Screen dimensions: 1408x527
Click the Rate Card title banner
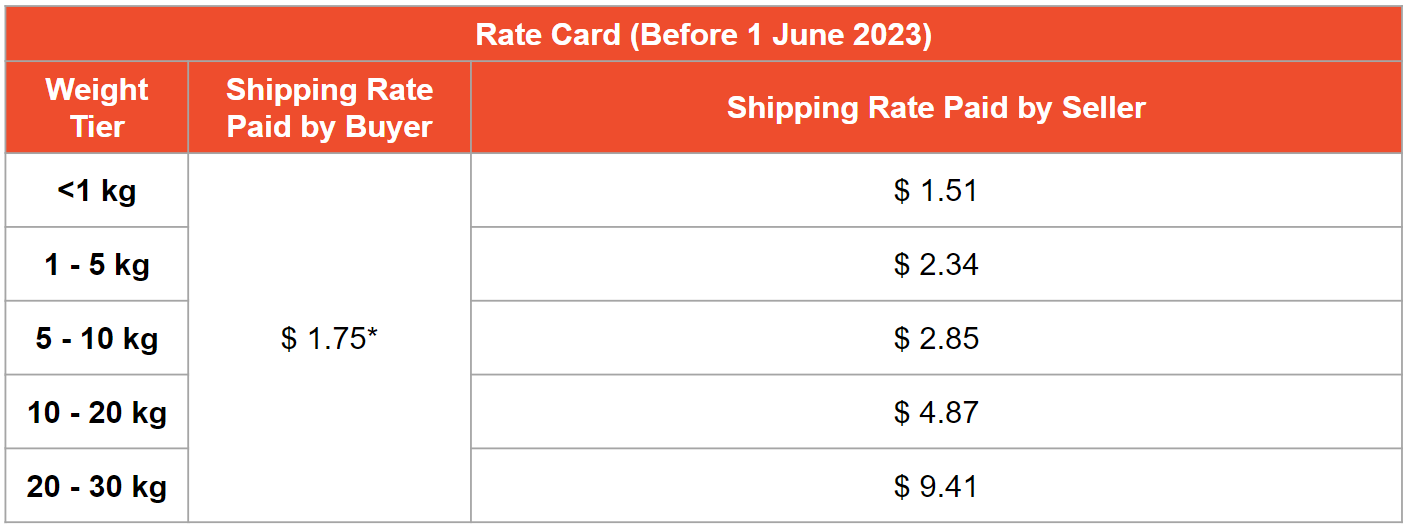(703, 35)
